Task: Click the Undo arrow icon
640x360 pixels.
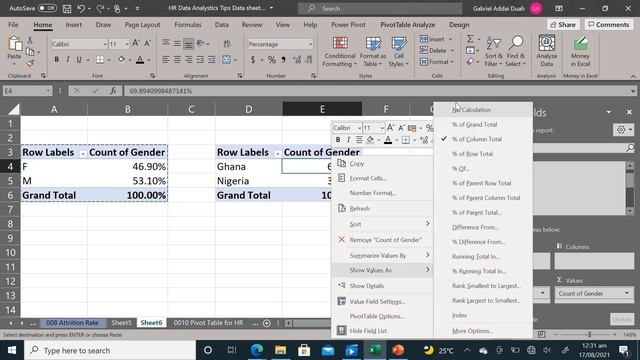Action: pos(81,8)
